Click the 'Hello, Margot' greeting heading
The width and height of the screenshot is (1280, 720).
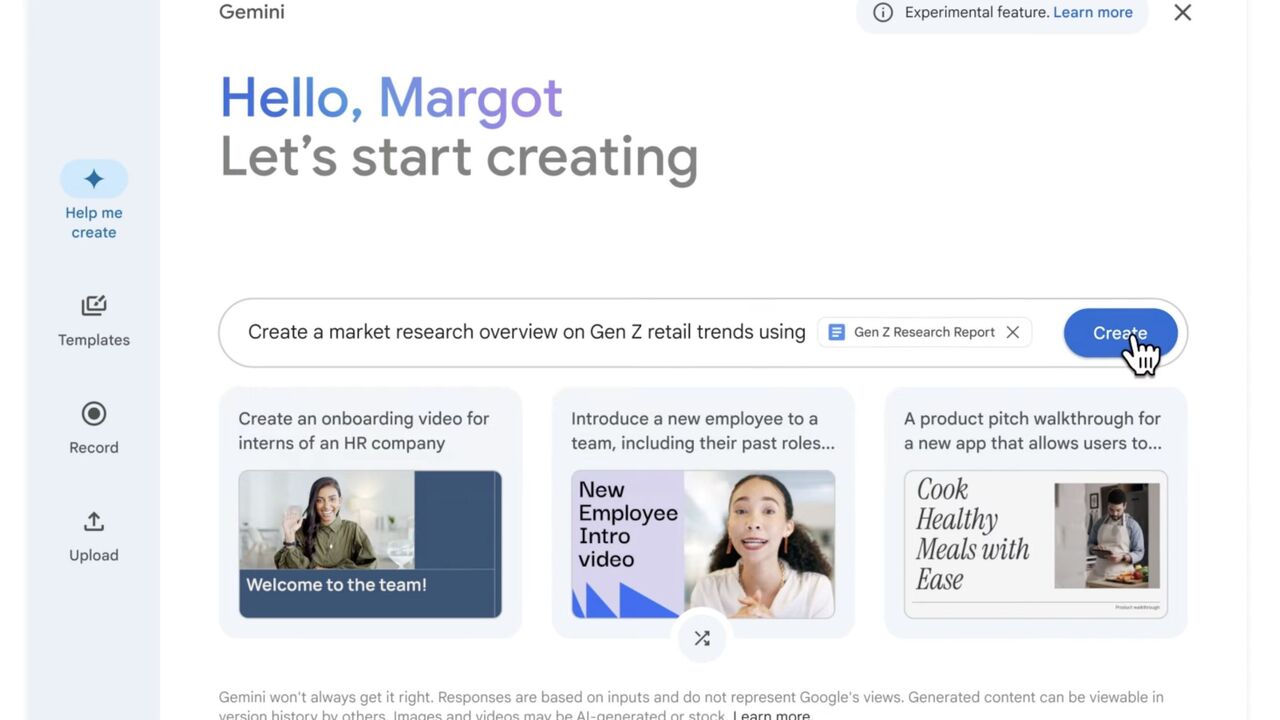point(391,98)
